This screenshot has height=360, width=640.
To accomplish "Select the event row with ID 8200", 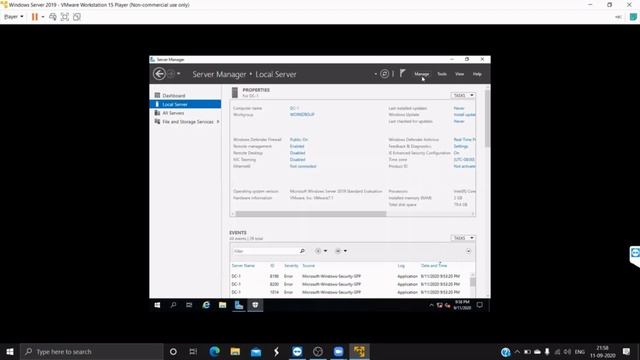I will pyautogui.click(x=350, y=284).
